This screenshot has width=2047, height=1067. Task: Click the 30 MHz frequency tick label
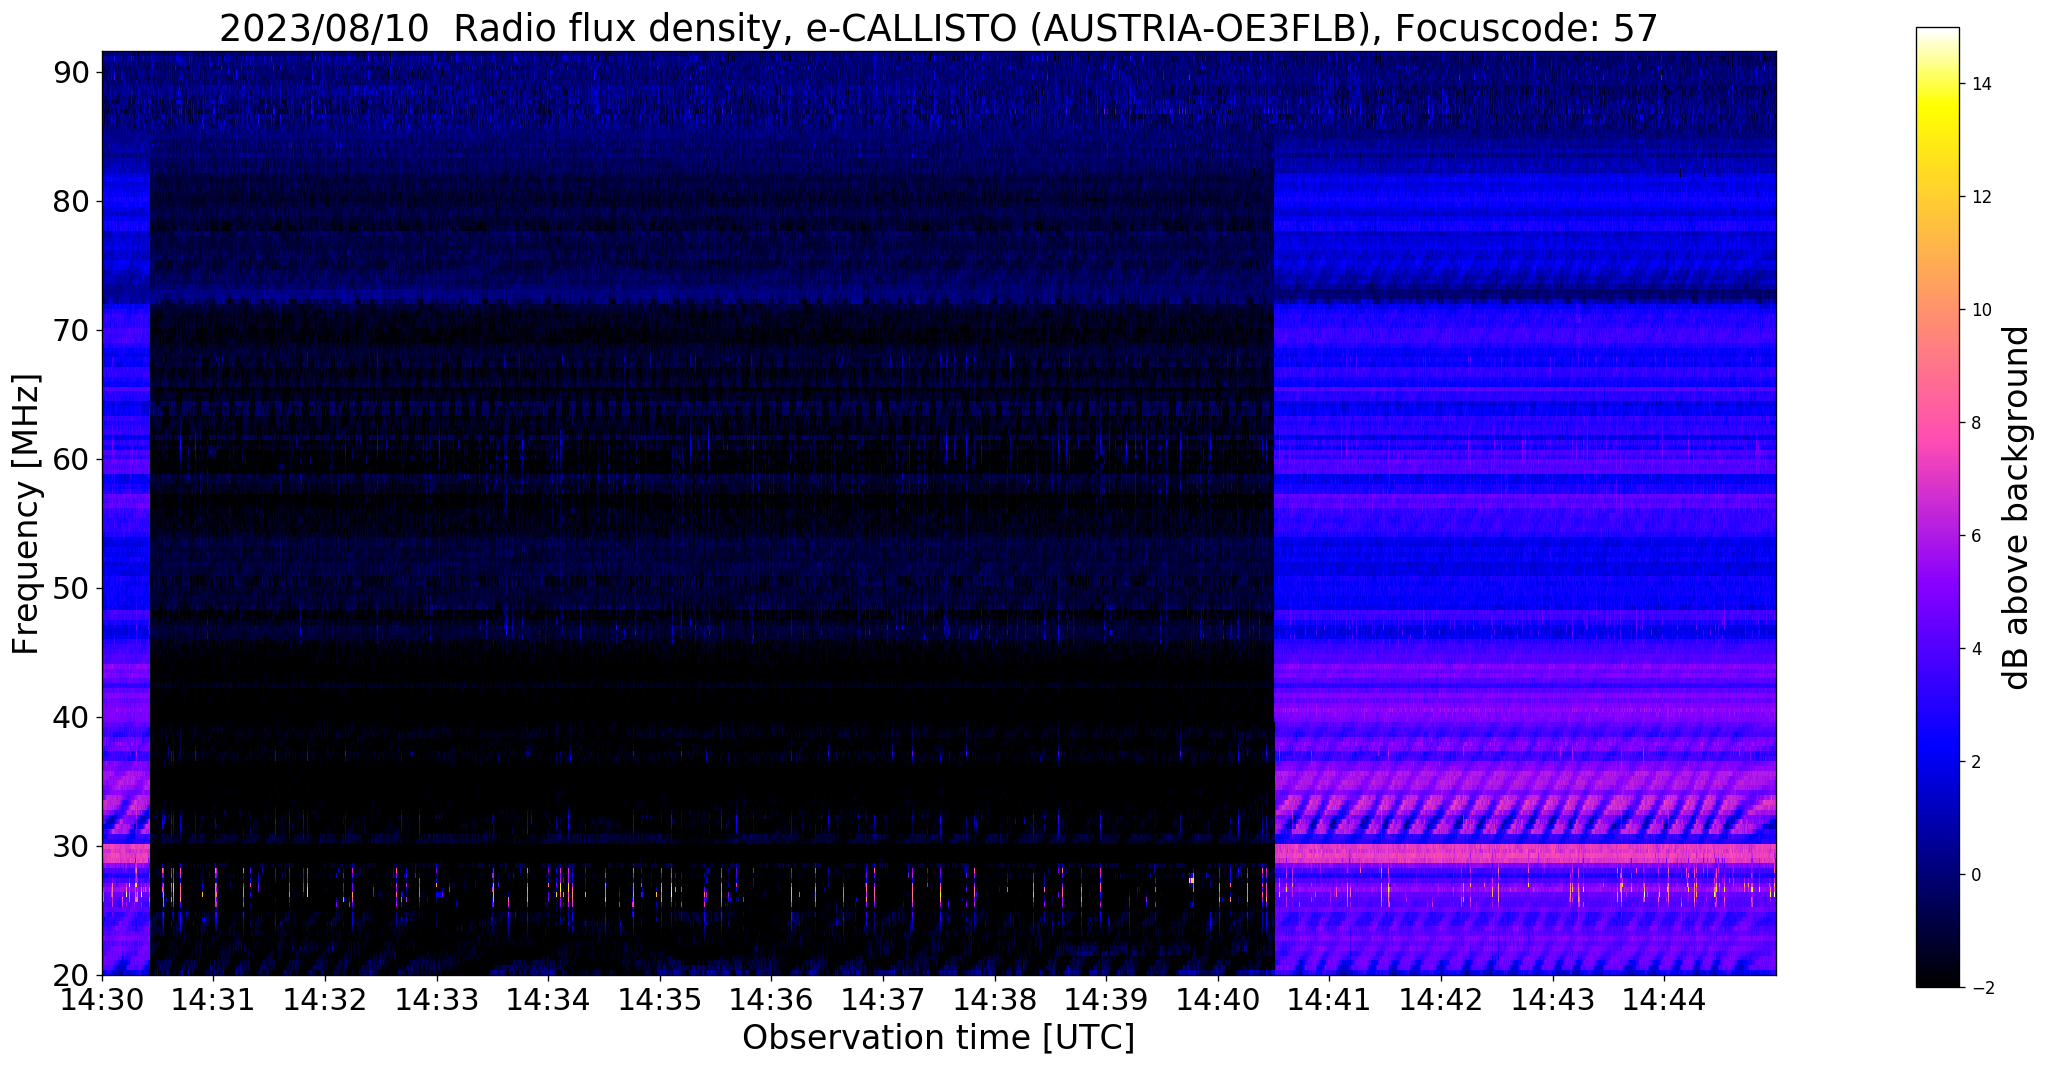pyautogui.click(x=72, y=846)
